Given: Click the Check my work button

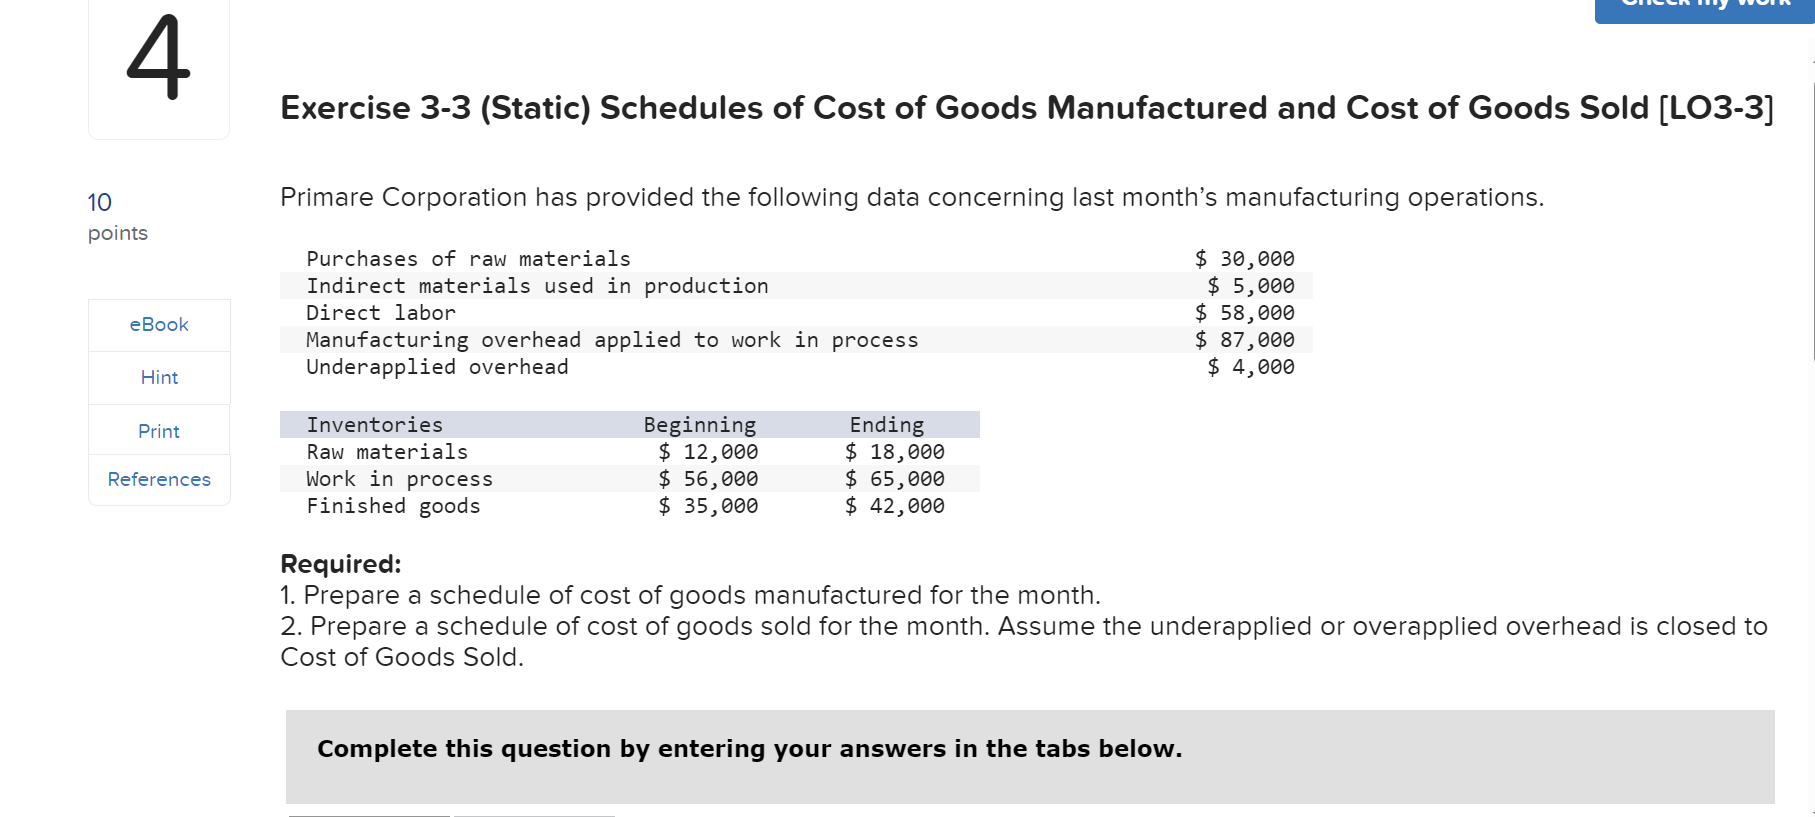Looking at the screenshot, I should tap(1702, 8).
